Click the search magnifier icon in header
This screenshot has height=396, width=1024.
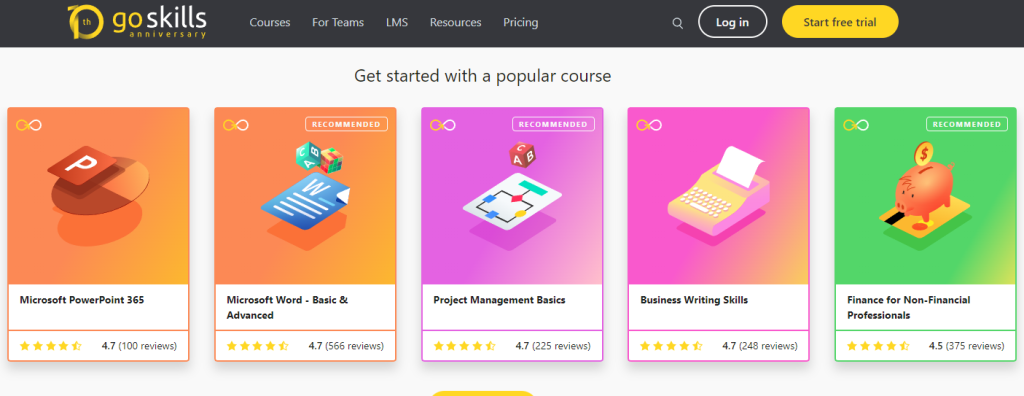[677, 23]
